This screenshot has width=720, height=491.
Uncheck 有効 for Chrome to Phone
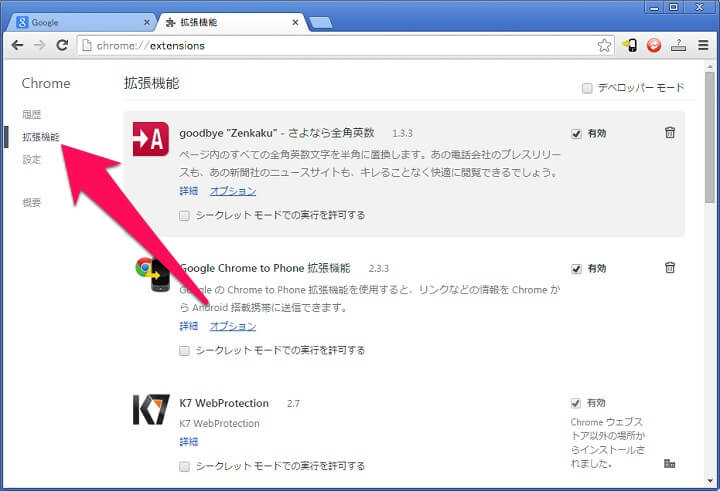click(576, 269)
